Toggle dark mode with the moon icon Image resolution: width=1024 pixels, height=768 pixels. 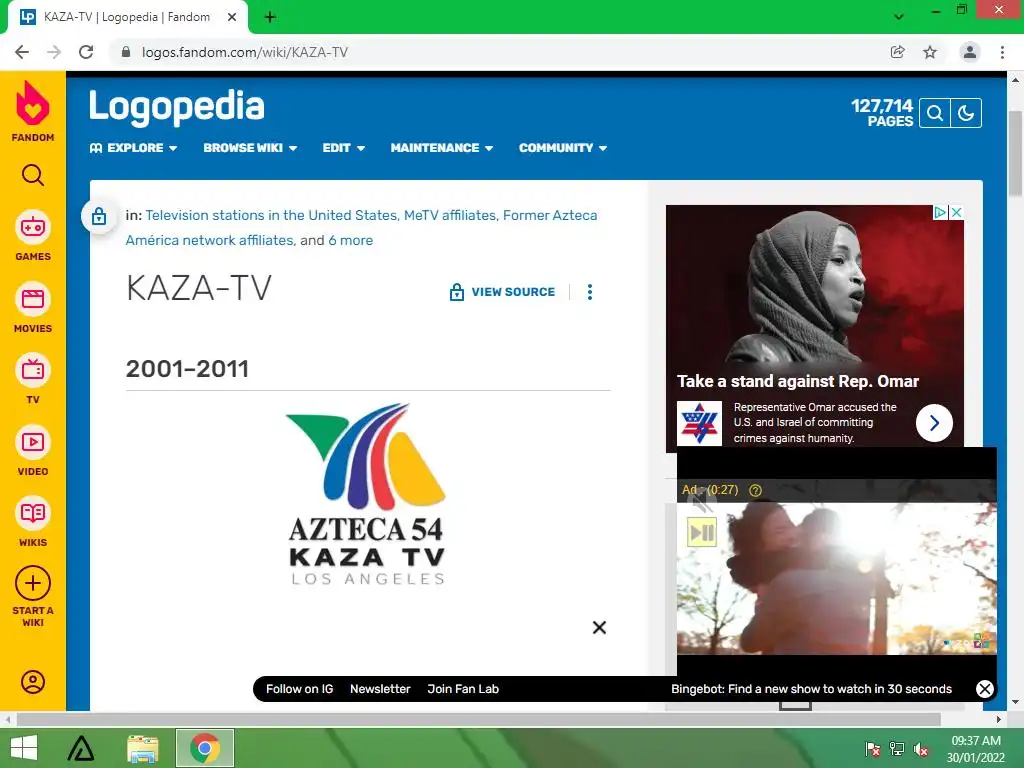click(966, 113)
